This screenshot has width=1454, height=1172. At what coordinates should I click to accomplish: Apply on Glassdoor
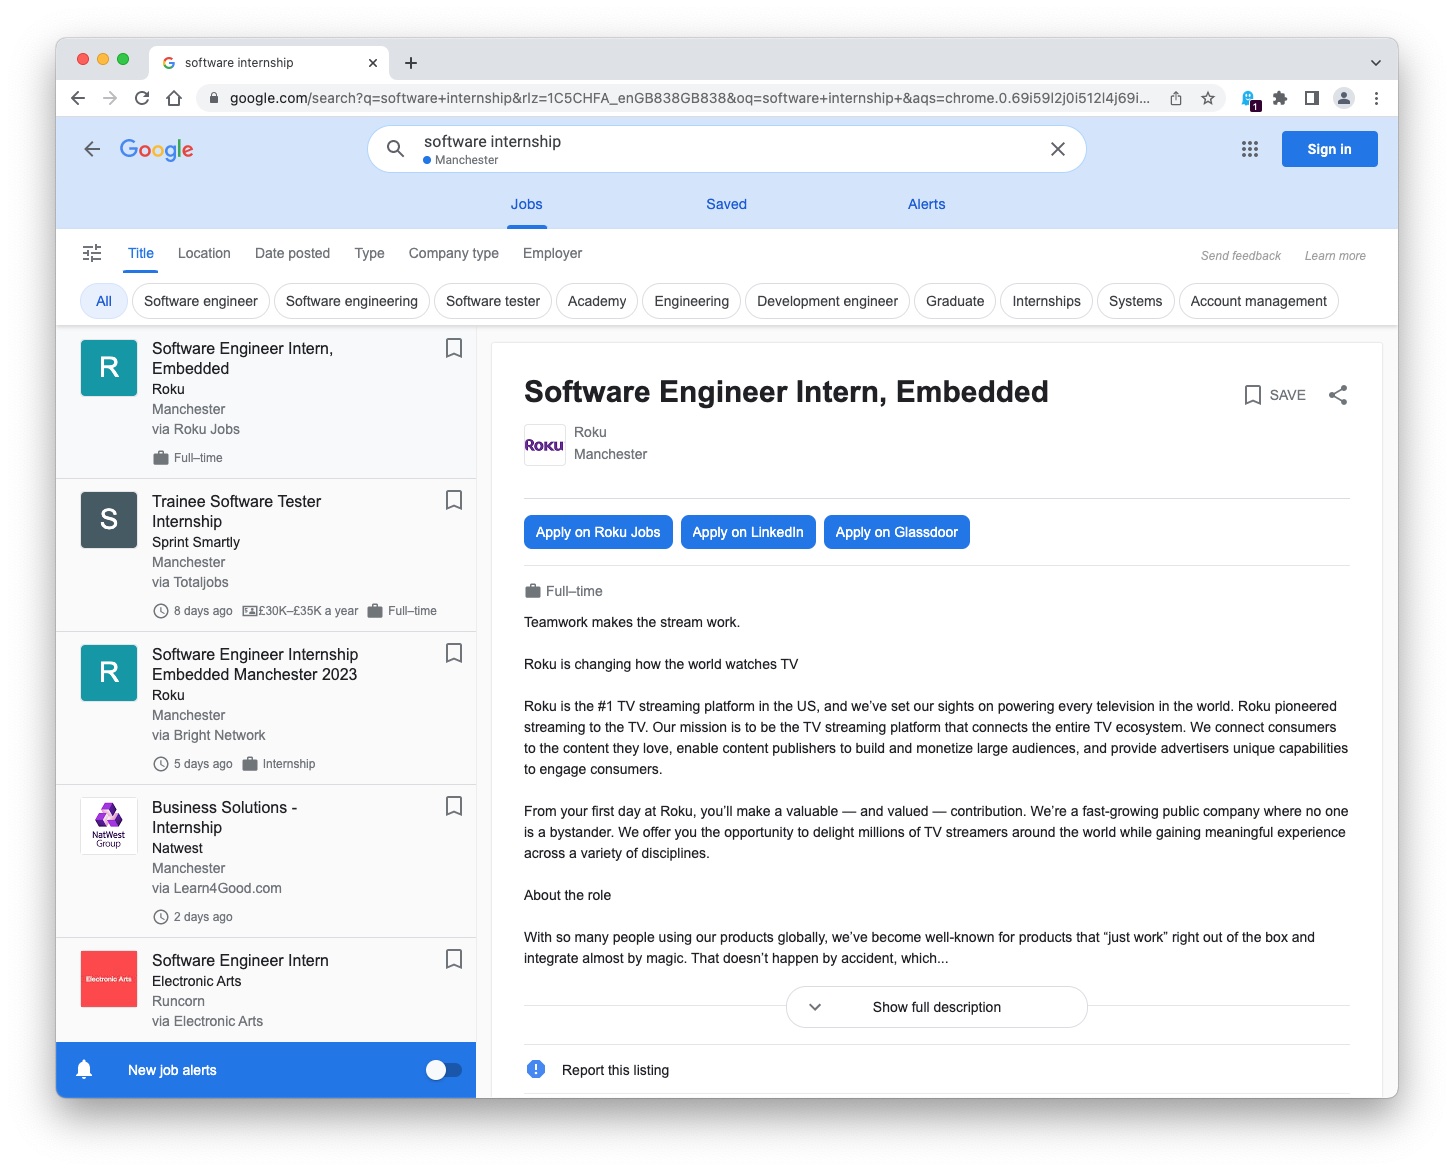[897, 532]
